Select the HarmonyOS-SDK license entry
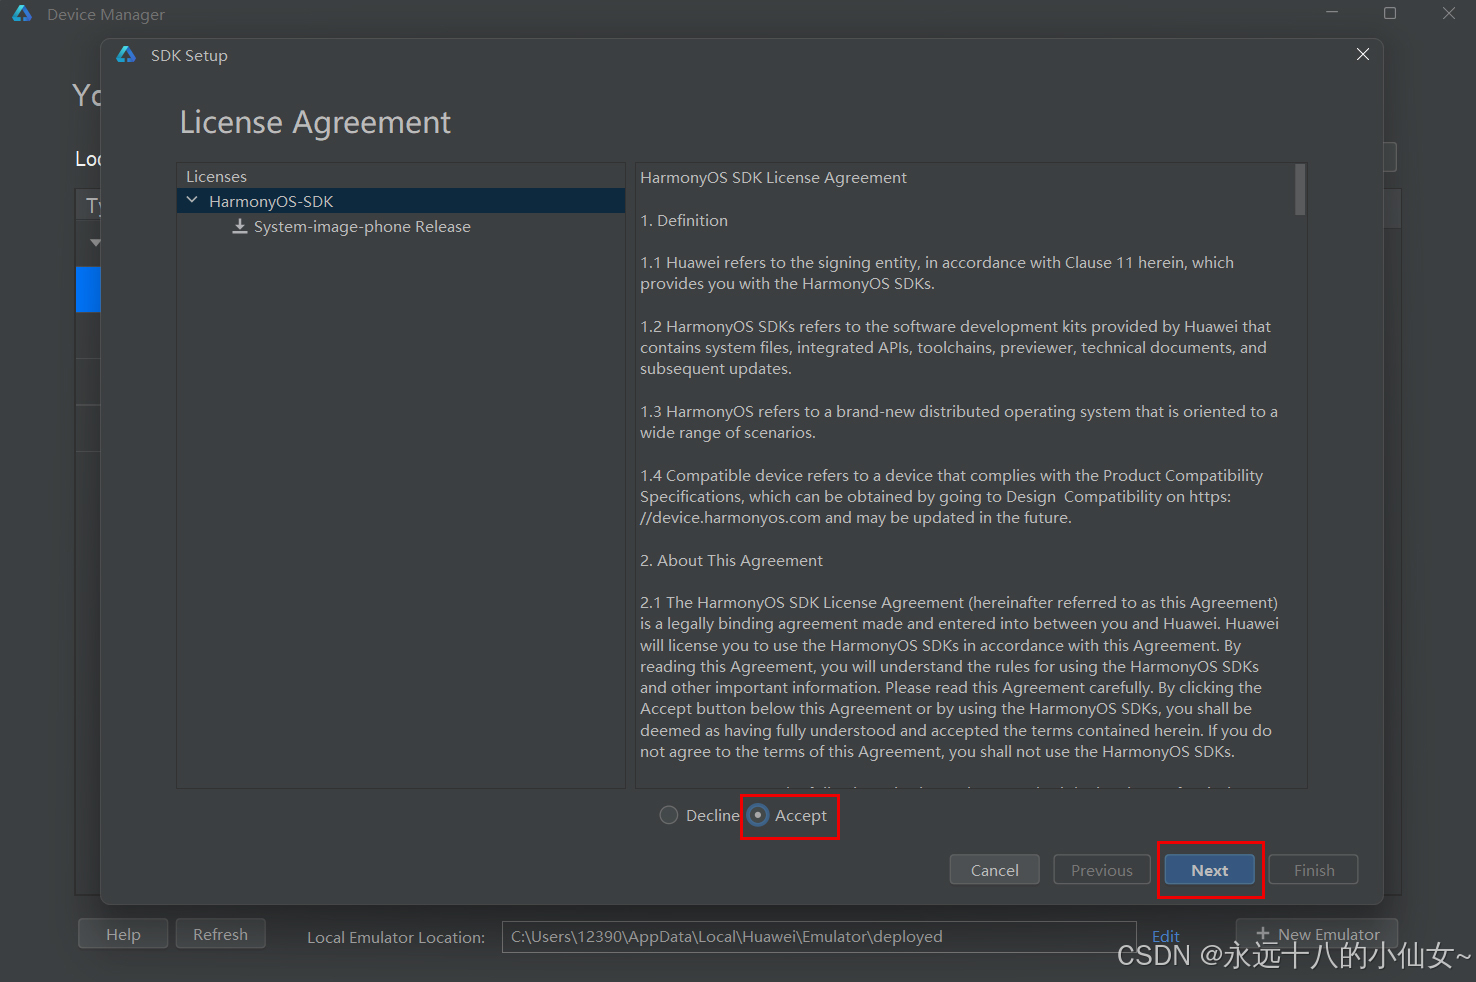 tap(401, 201)
